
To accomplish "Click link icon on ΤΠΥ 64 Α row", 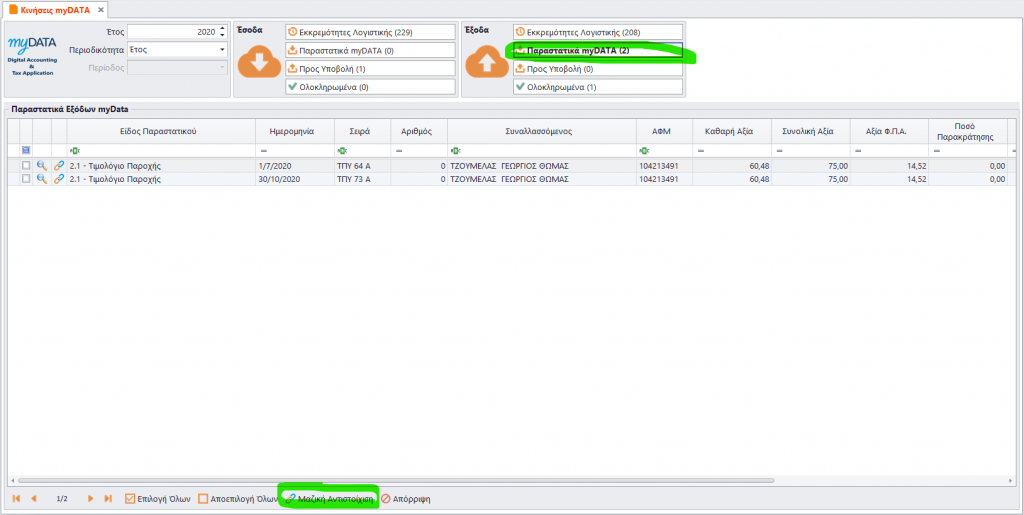I will click(59, 166).
